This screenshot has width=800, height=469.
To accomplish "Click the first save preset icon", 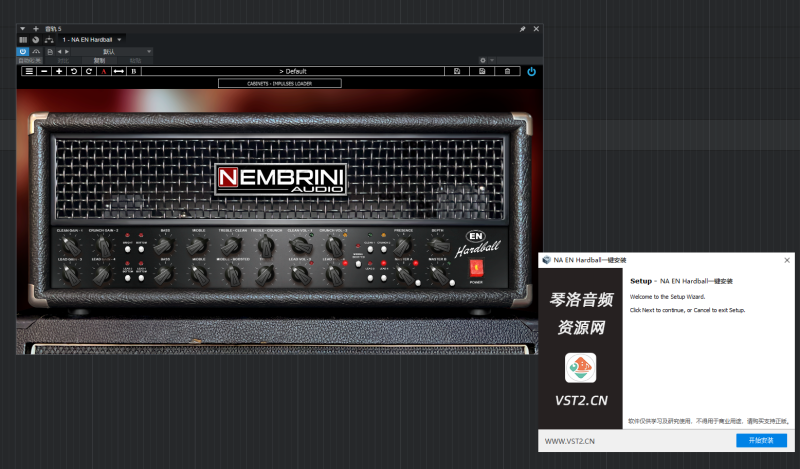I will click(457, 71).
